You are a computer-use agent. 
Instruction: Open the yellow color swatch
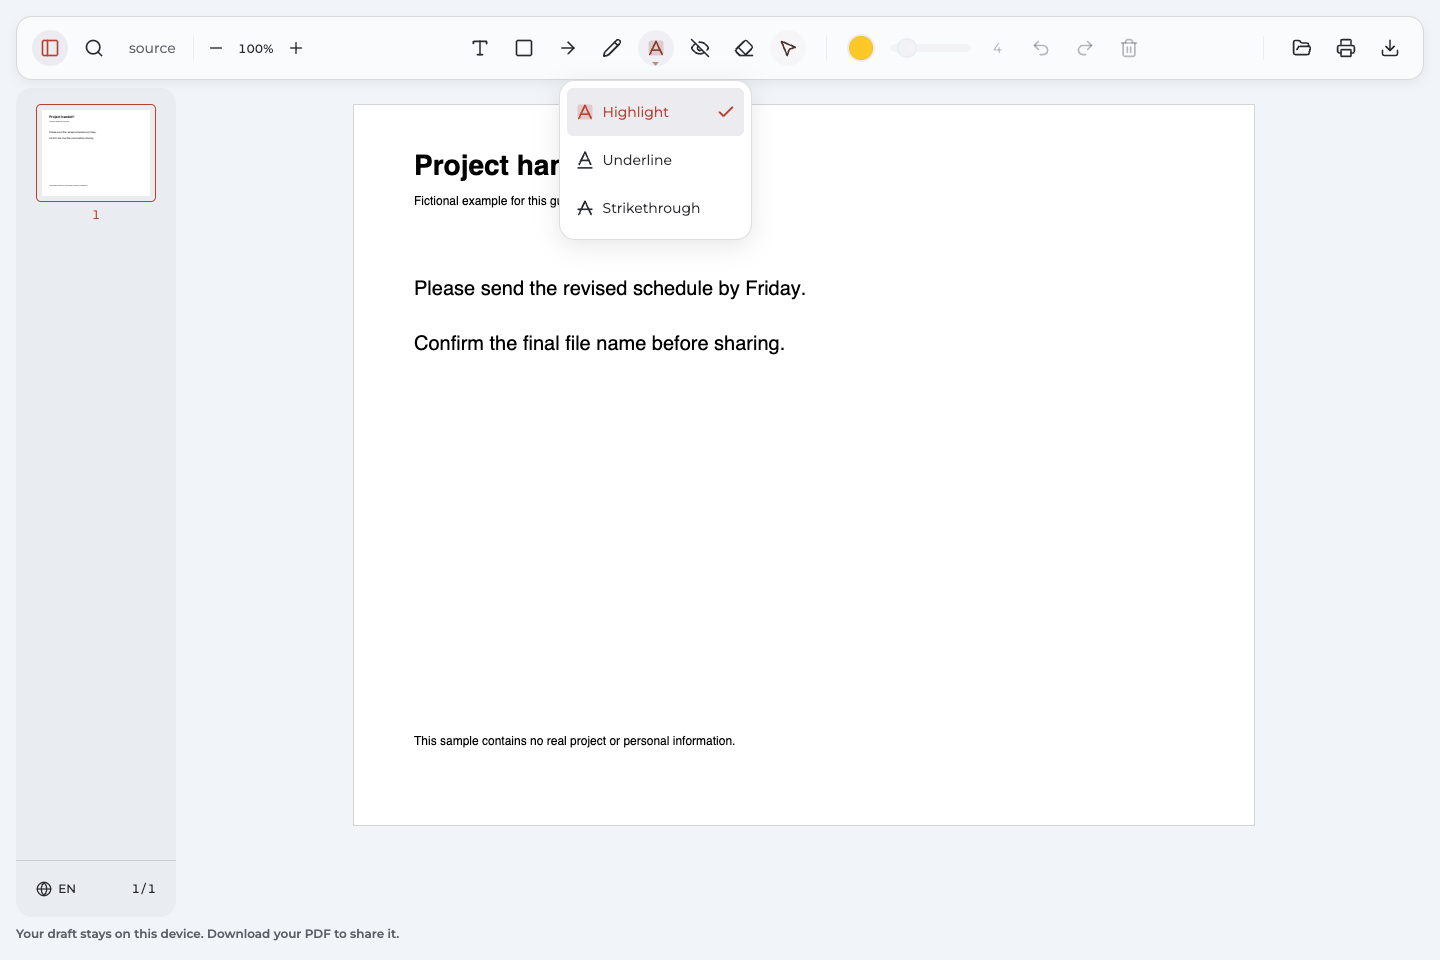861,48
